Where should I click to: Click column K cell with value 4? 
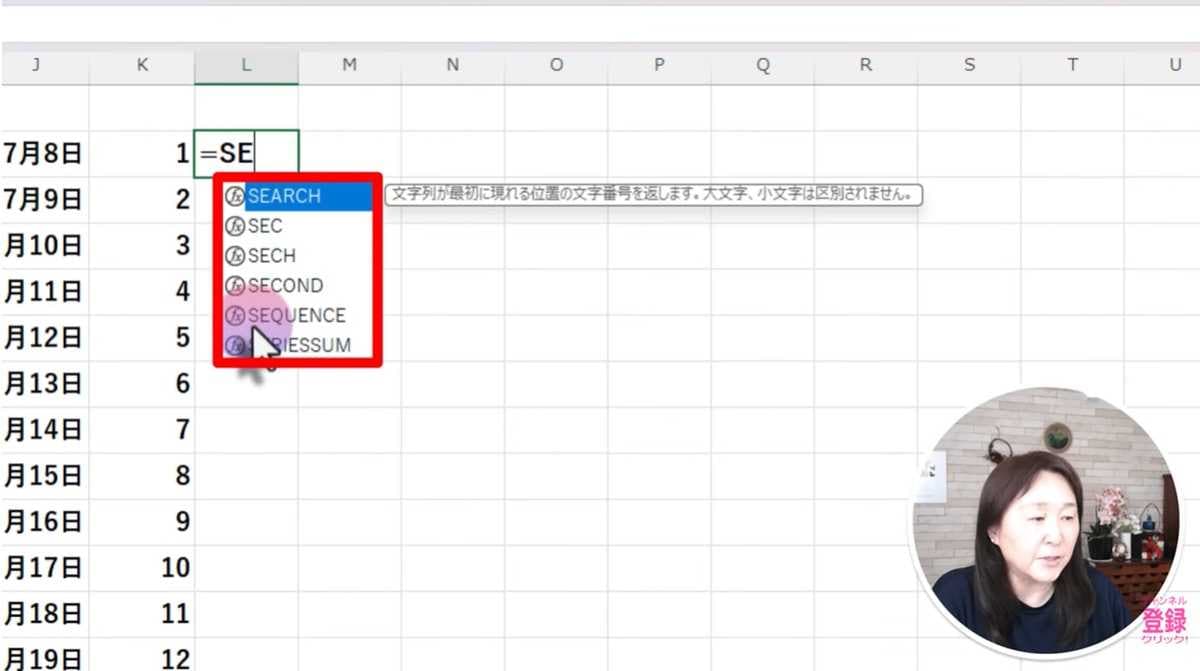coord(142,292)
